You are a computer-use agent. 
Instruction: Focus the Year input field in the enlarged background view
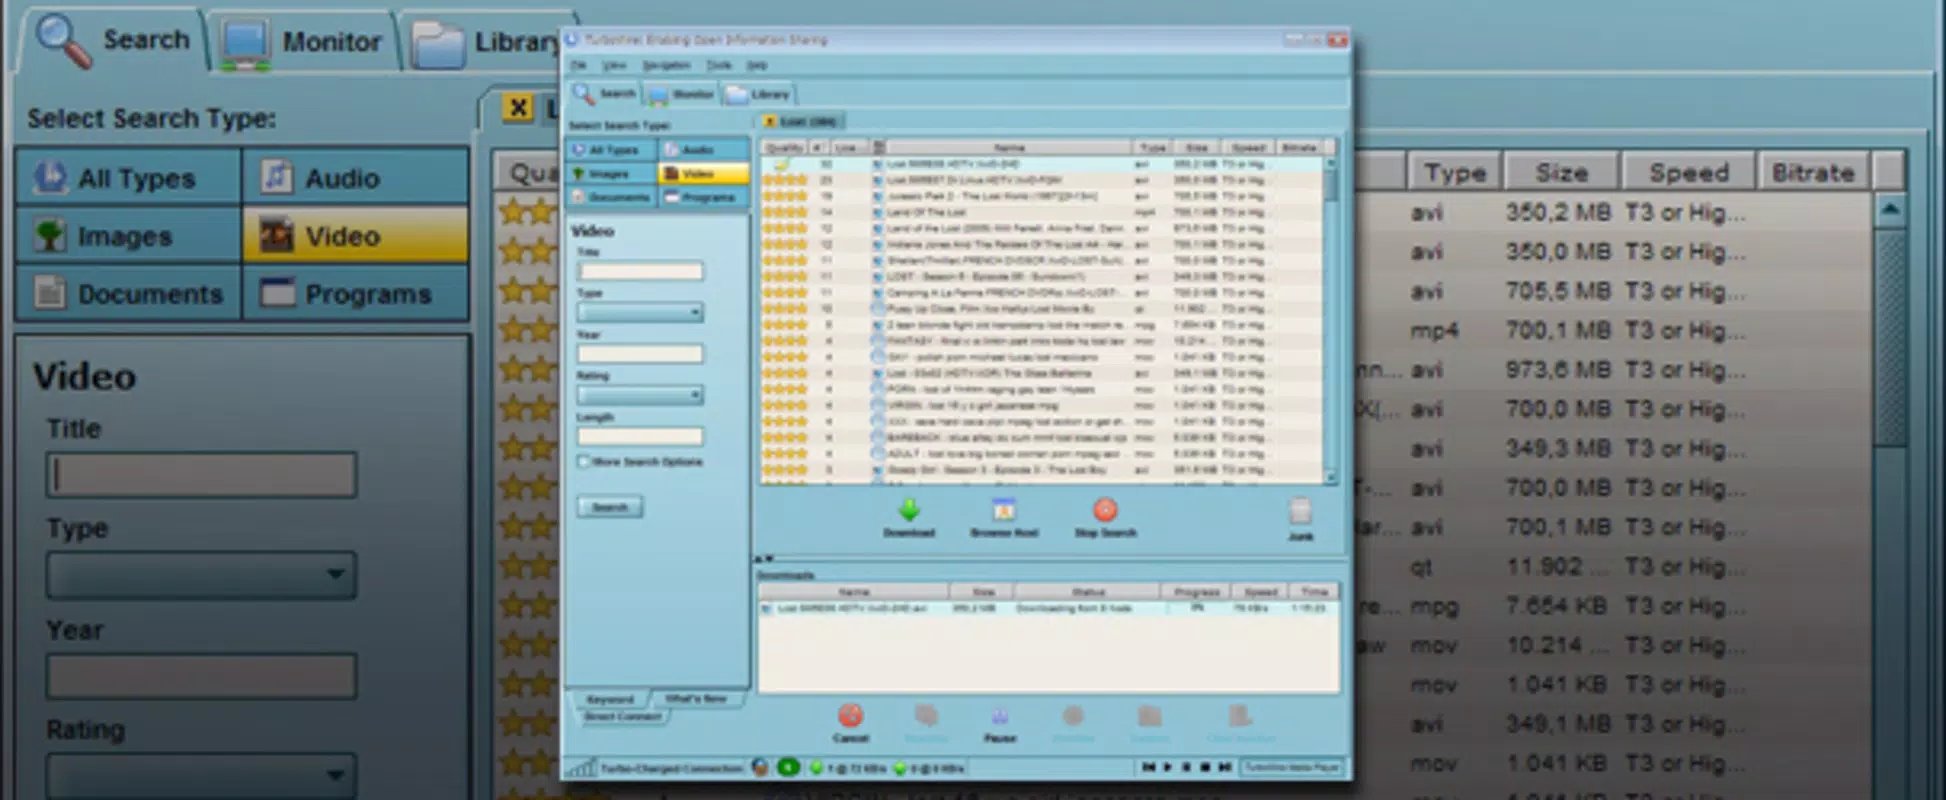(x=201, y=676)
